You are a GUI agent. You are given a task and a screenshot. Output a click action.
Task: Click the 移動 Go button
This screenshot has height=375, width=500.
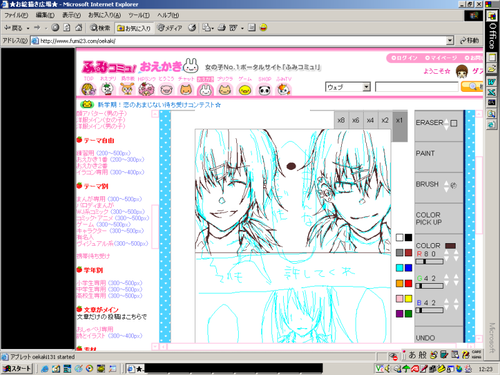pos(469,41)
